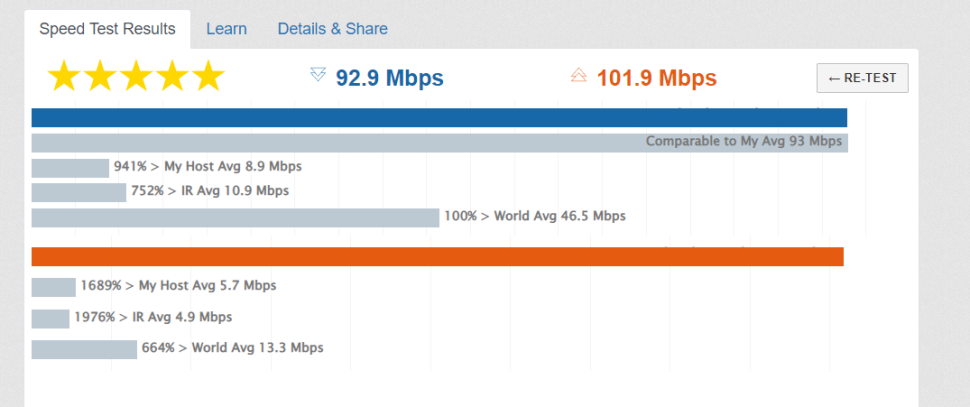This screenshot has height=407, width=970.
Task: Click the World Avg 13.3 Mbps upload bar
Action: coord(84,349)
